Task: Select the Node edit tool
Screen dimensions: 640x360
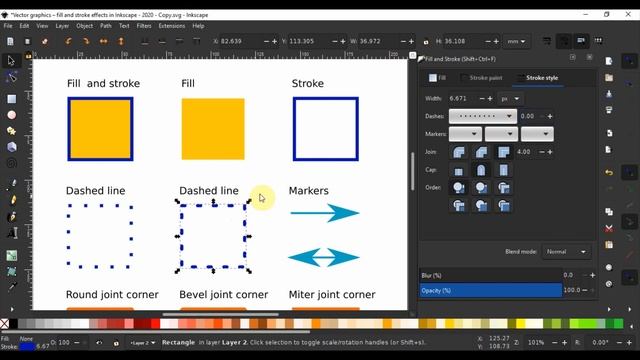Action: coord(11,77)
